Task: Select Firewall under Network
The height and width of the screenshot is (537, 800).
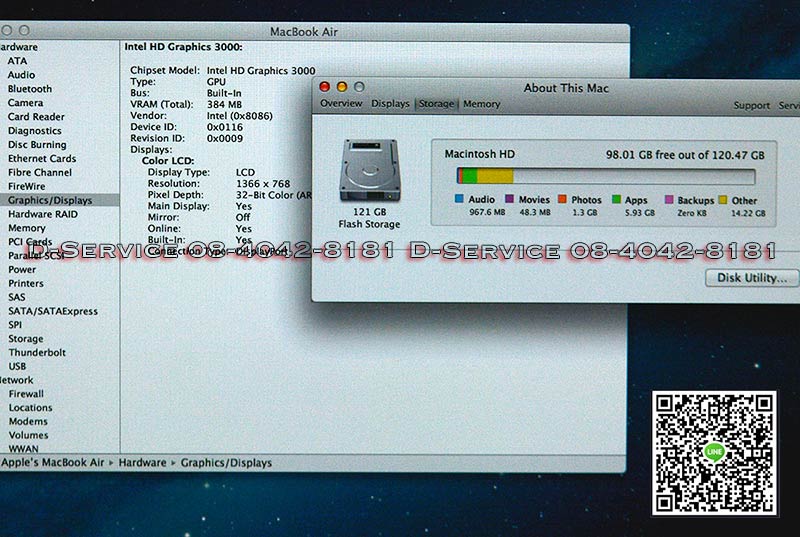Action: click(x=26, y=394)
